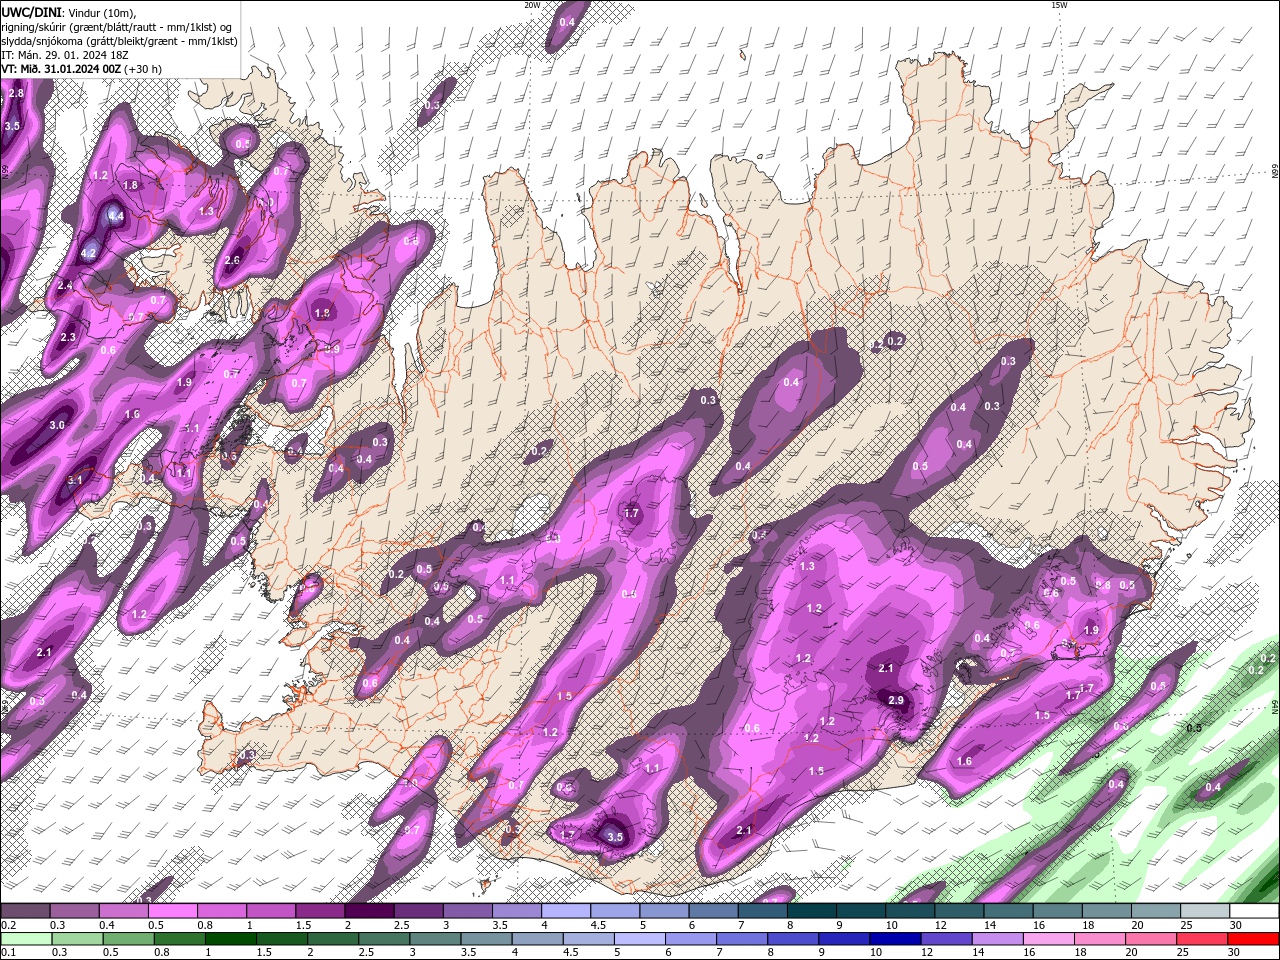Click the '15W' longitude label
This screenshot has width=1280, height=960.
click(1058, 5)
